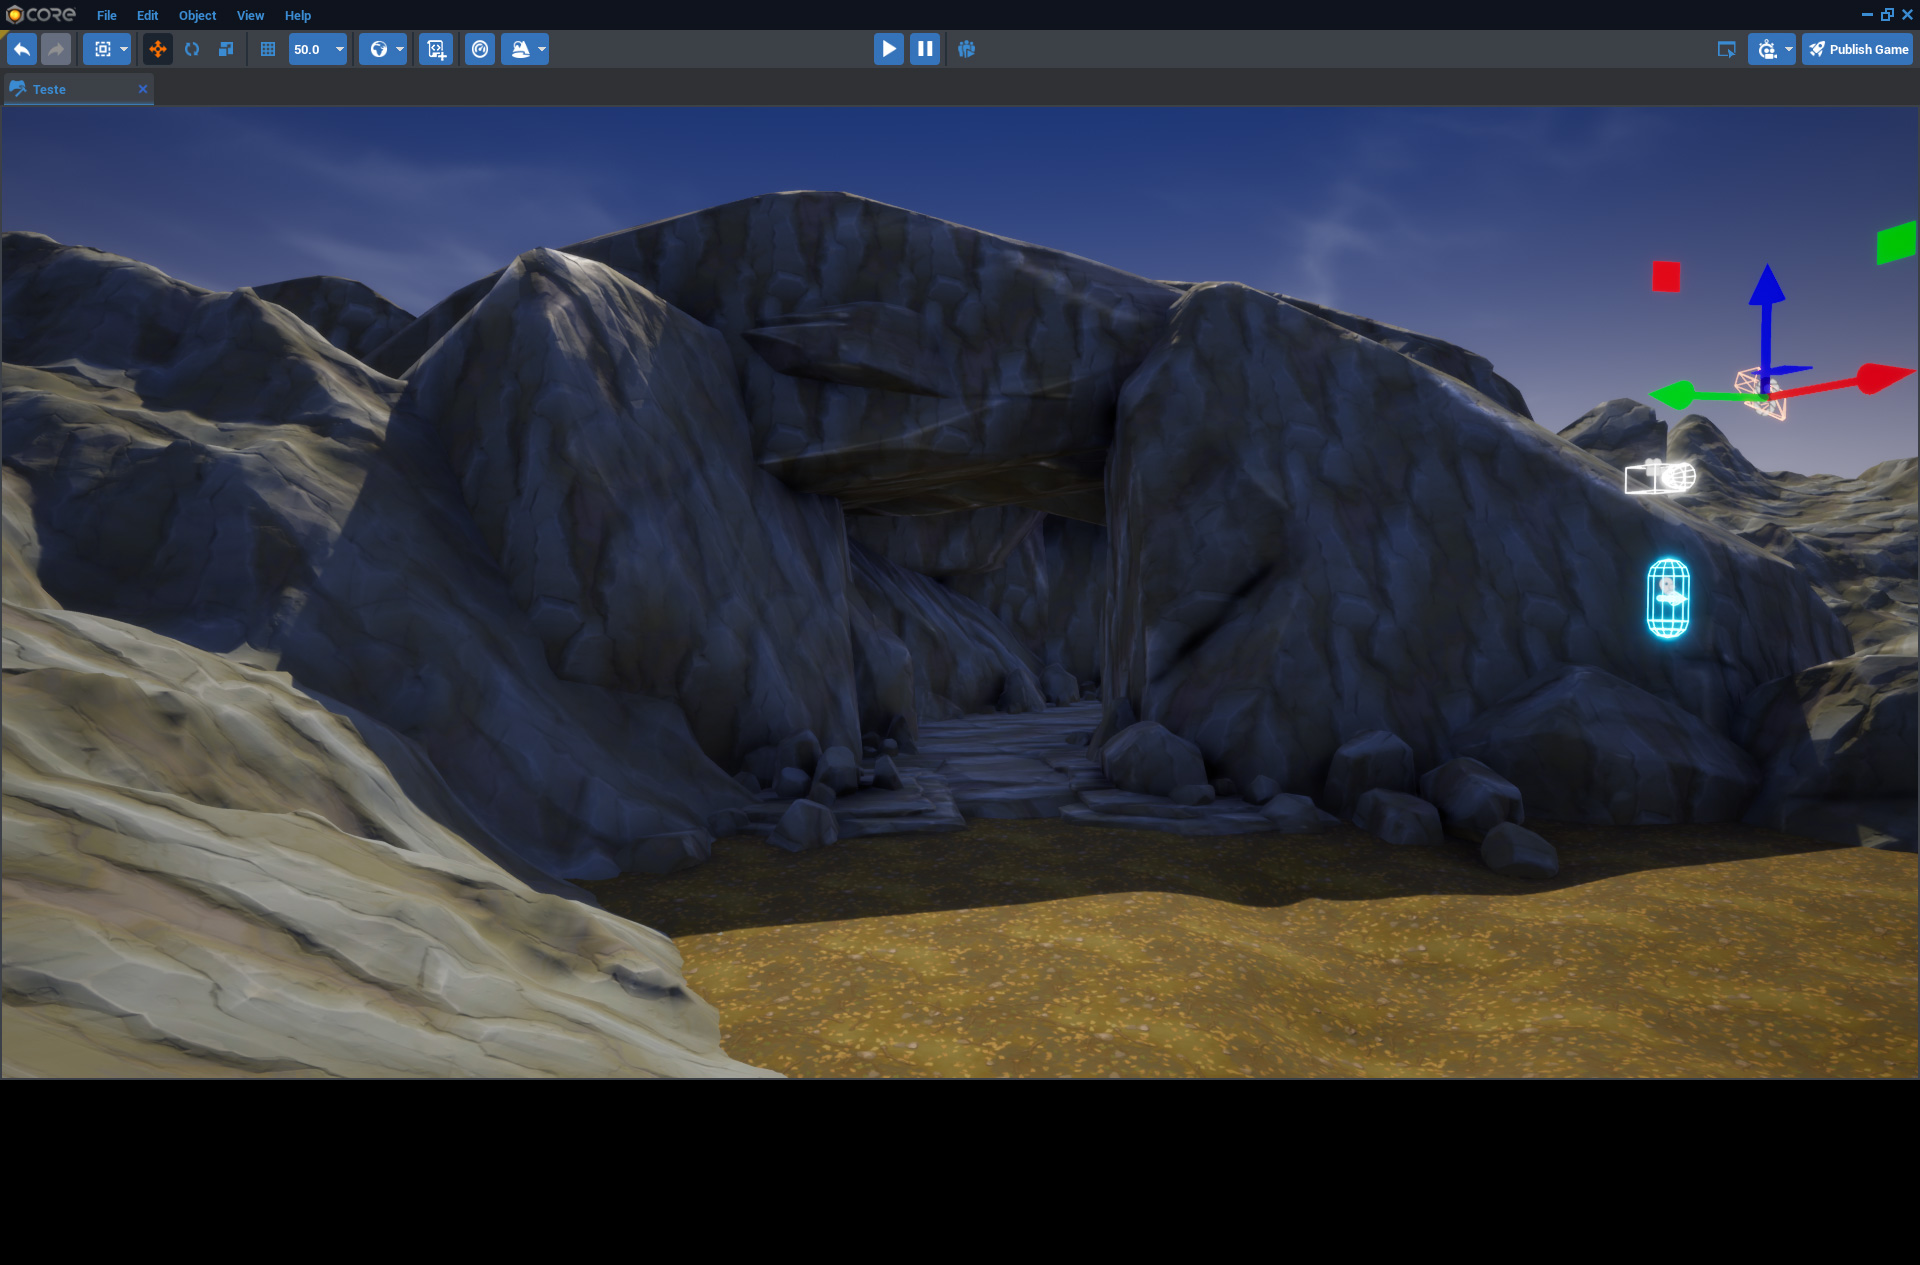Expand the terrain tool dropdown arrow
1920x1265 pixels.
click(542, 49)
